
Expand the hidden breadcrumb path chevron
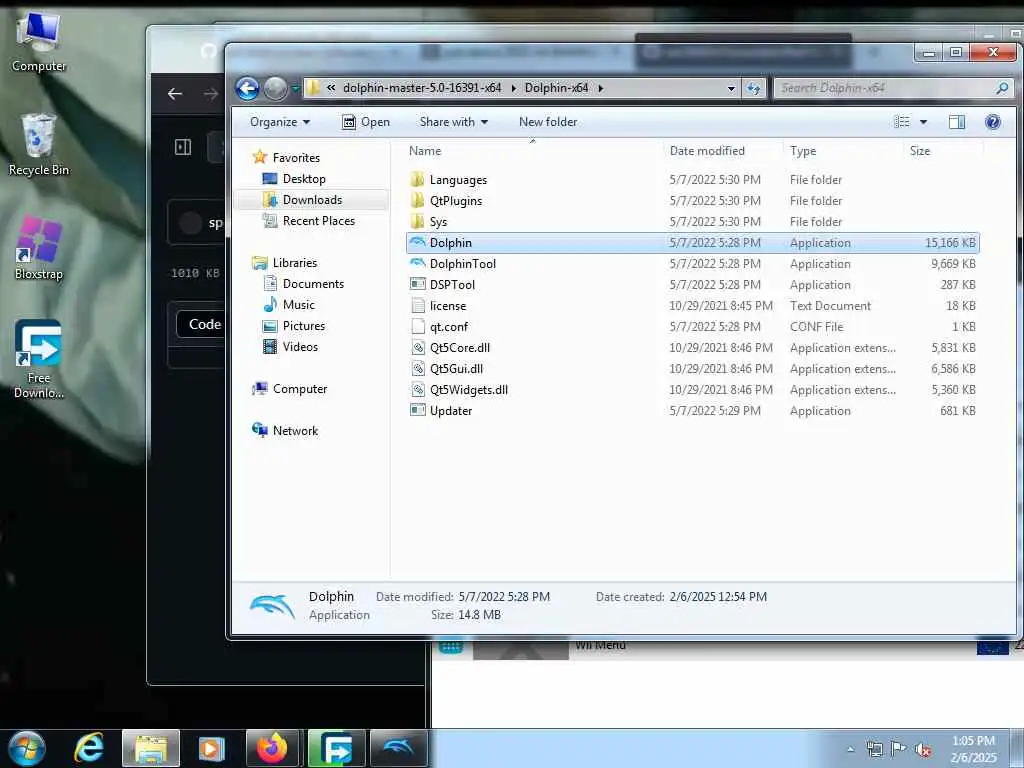tap(331, 88)
